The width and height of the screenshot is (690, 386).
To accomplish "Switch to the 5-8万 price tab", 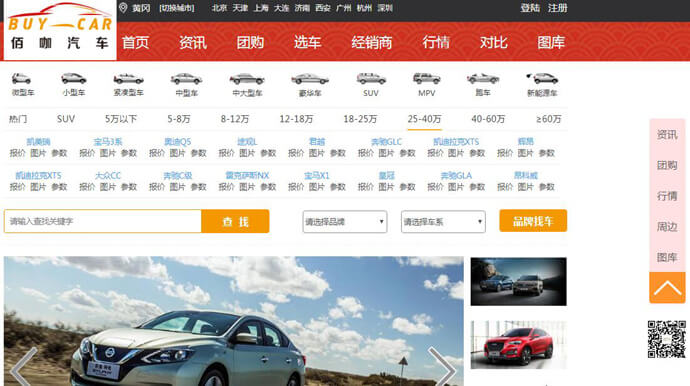I will [179, 119].
